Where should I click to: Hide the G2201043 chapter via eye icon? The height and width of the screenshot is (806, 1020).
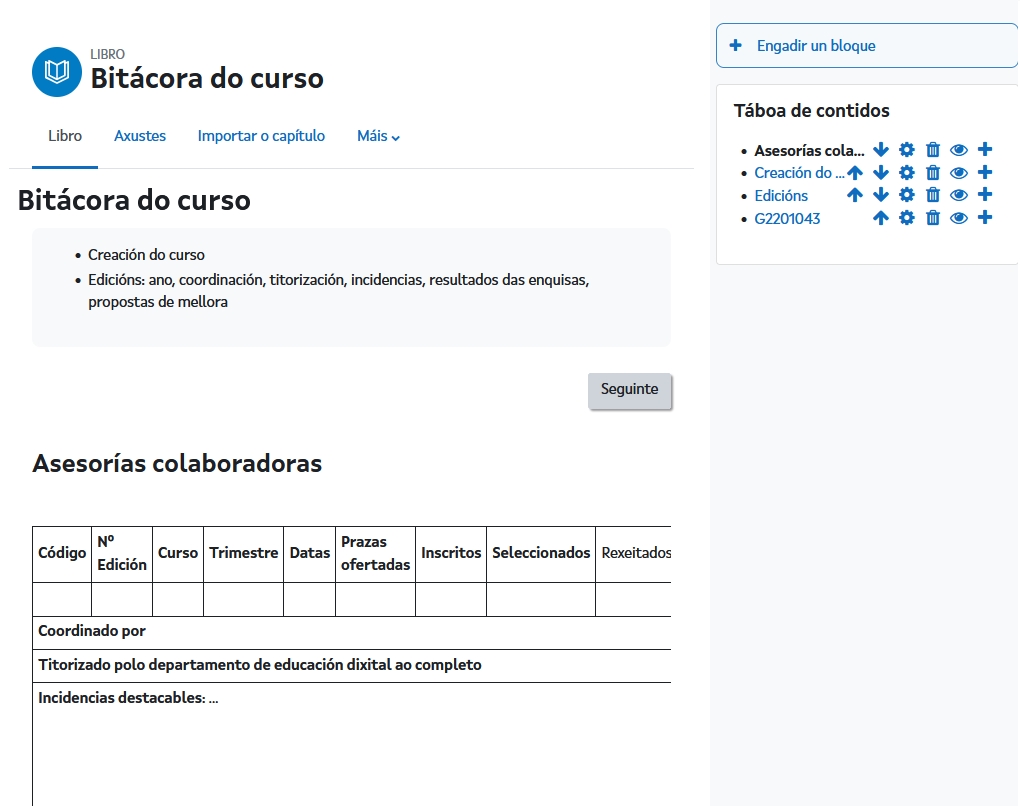pyautogui.click(x=959, y=218)
